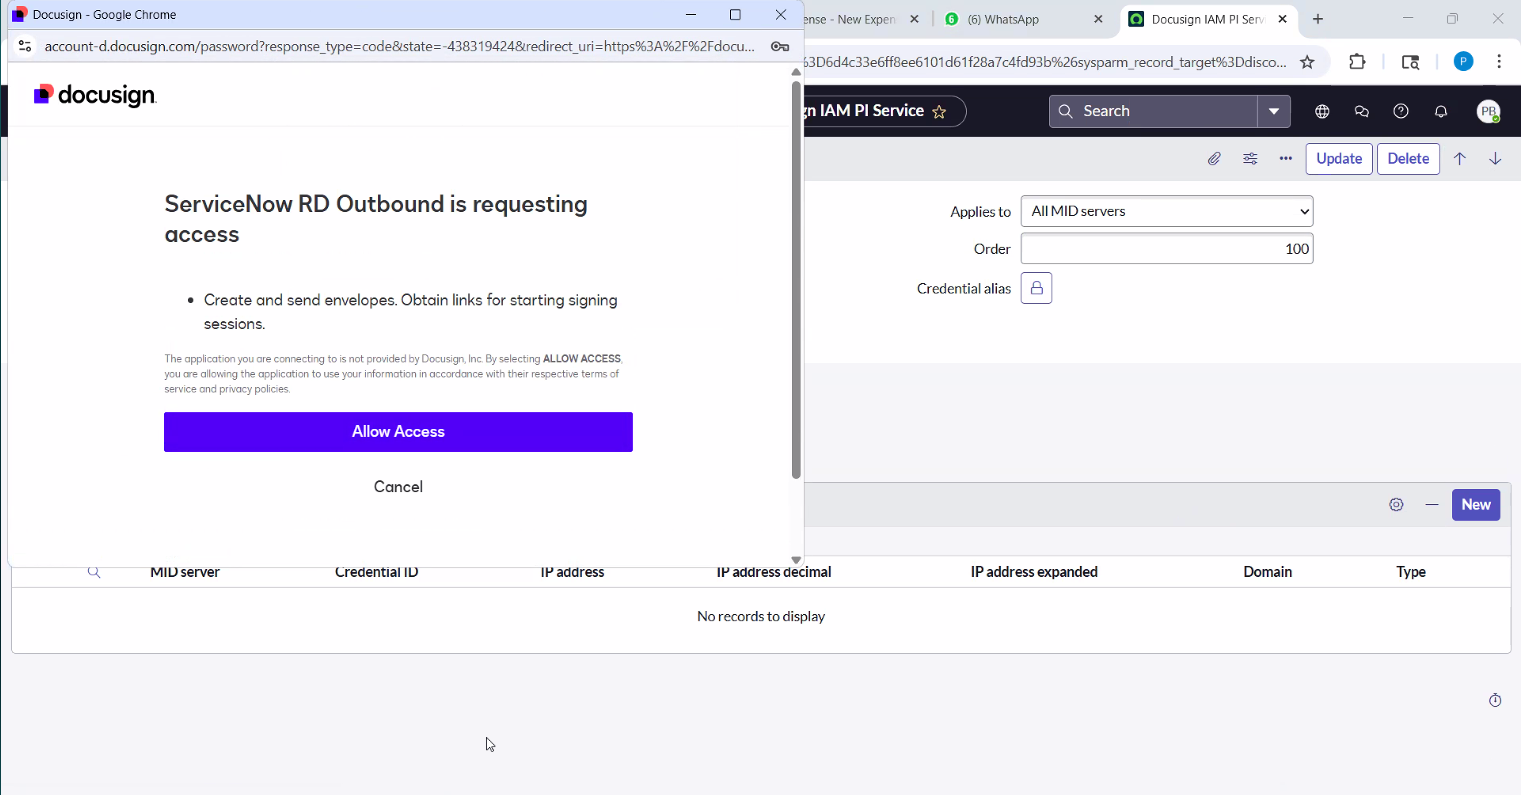The width and height of the screenshot is (1521, 795).
Task: Click the lock icon next to Credential alias
Action: pyautogui.click(x=1036, y=288)
